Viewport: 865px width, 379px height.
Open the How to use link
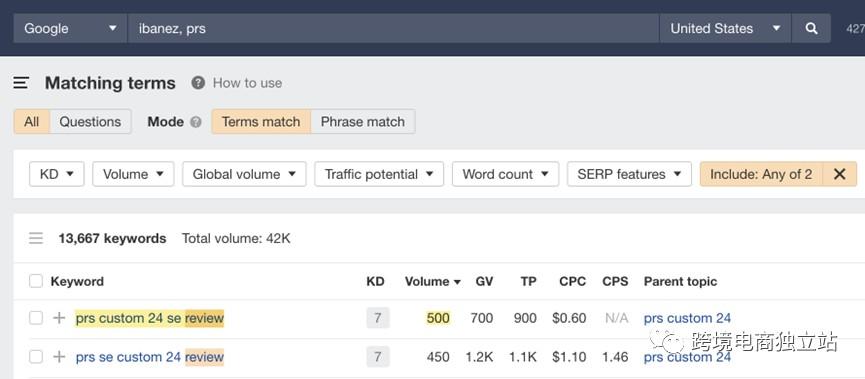click(247, 83)
